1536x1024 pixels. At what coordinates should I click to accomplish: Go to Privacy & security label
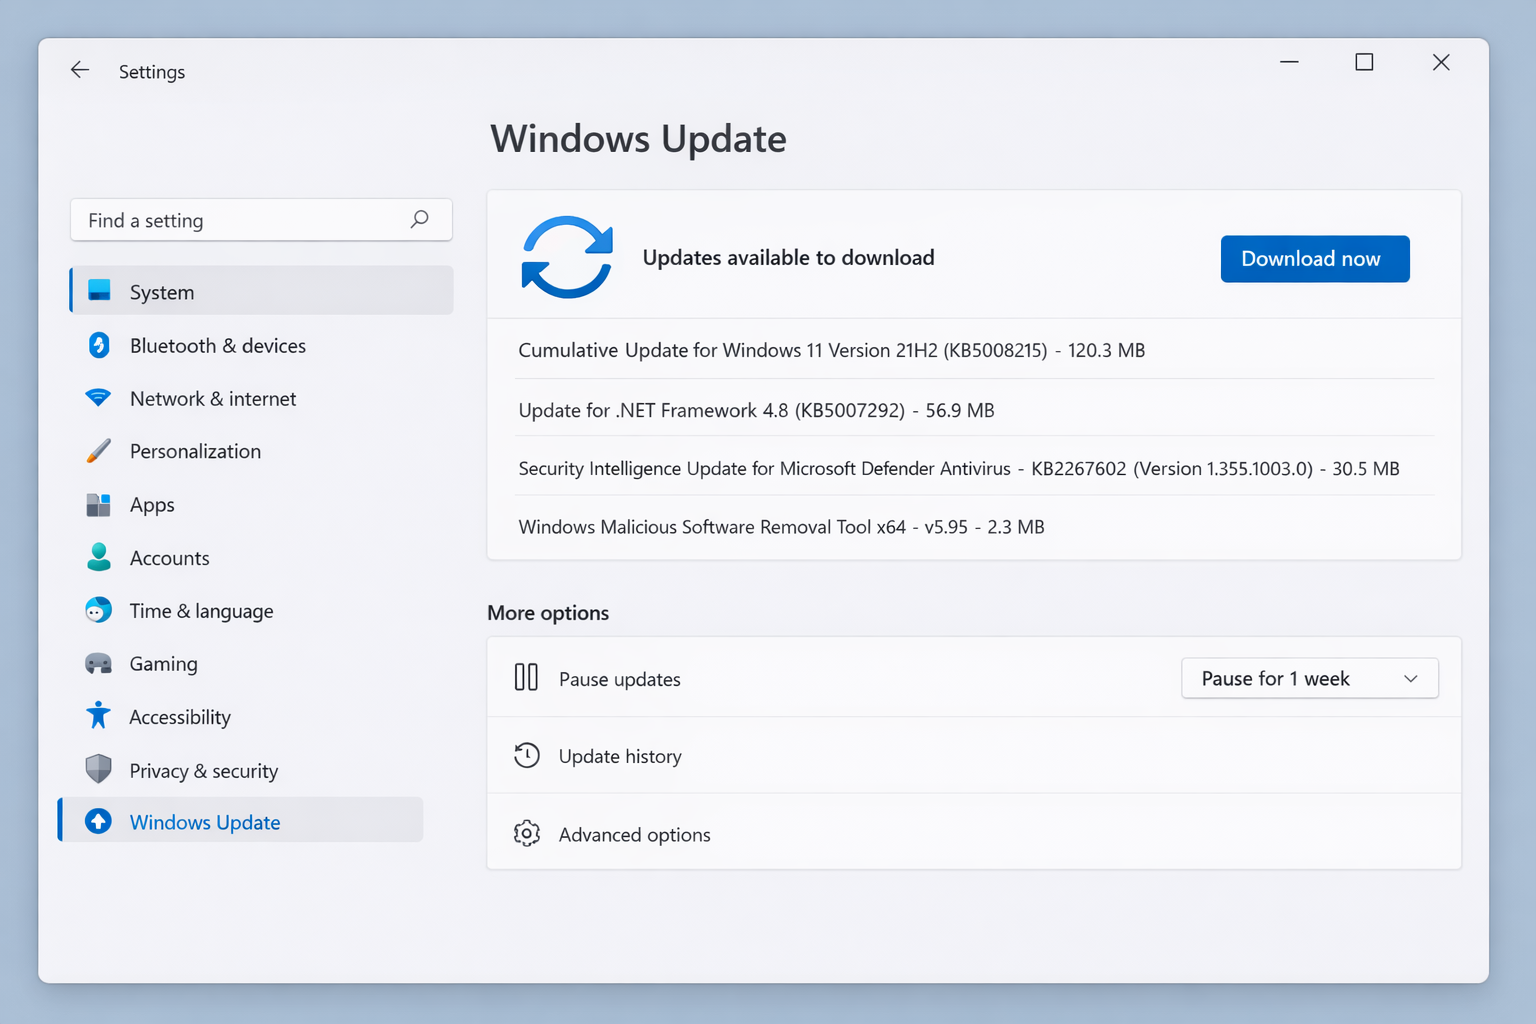[x=204, y=771]
